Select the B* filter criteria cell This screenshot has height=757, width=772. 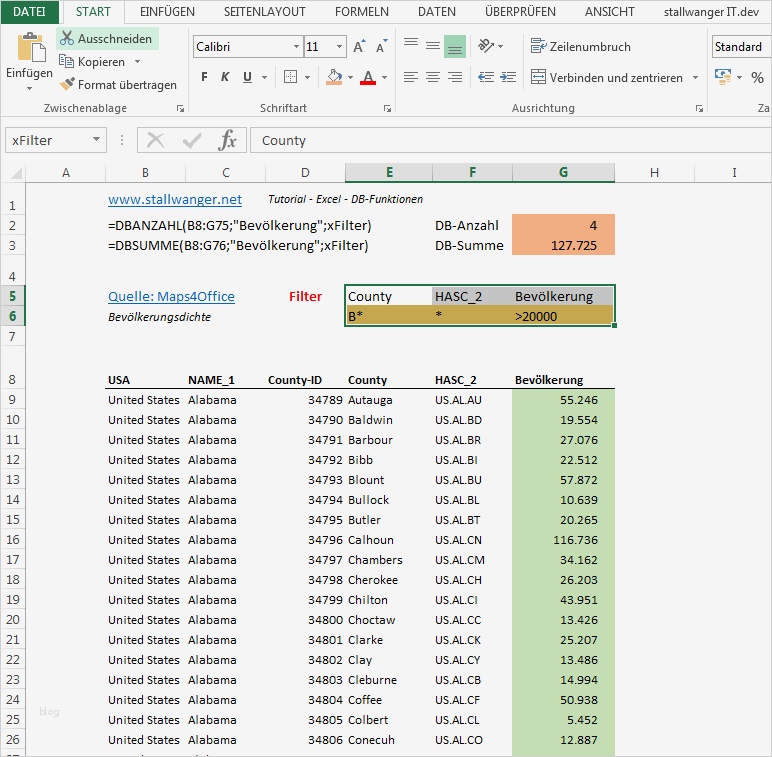coord(388,316)
